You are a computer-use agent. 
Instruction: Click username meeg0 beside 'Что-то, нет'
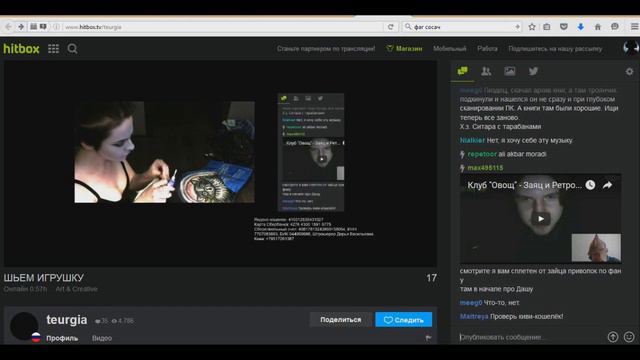click(x=471, y=302)
